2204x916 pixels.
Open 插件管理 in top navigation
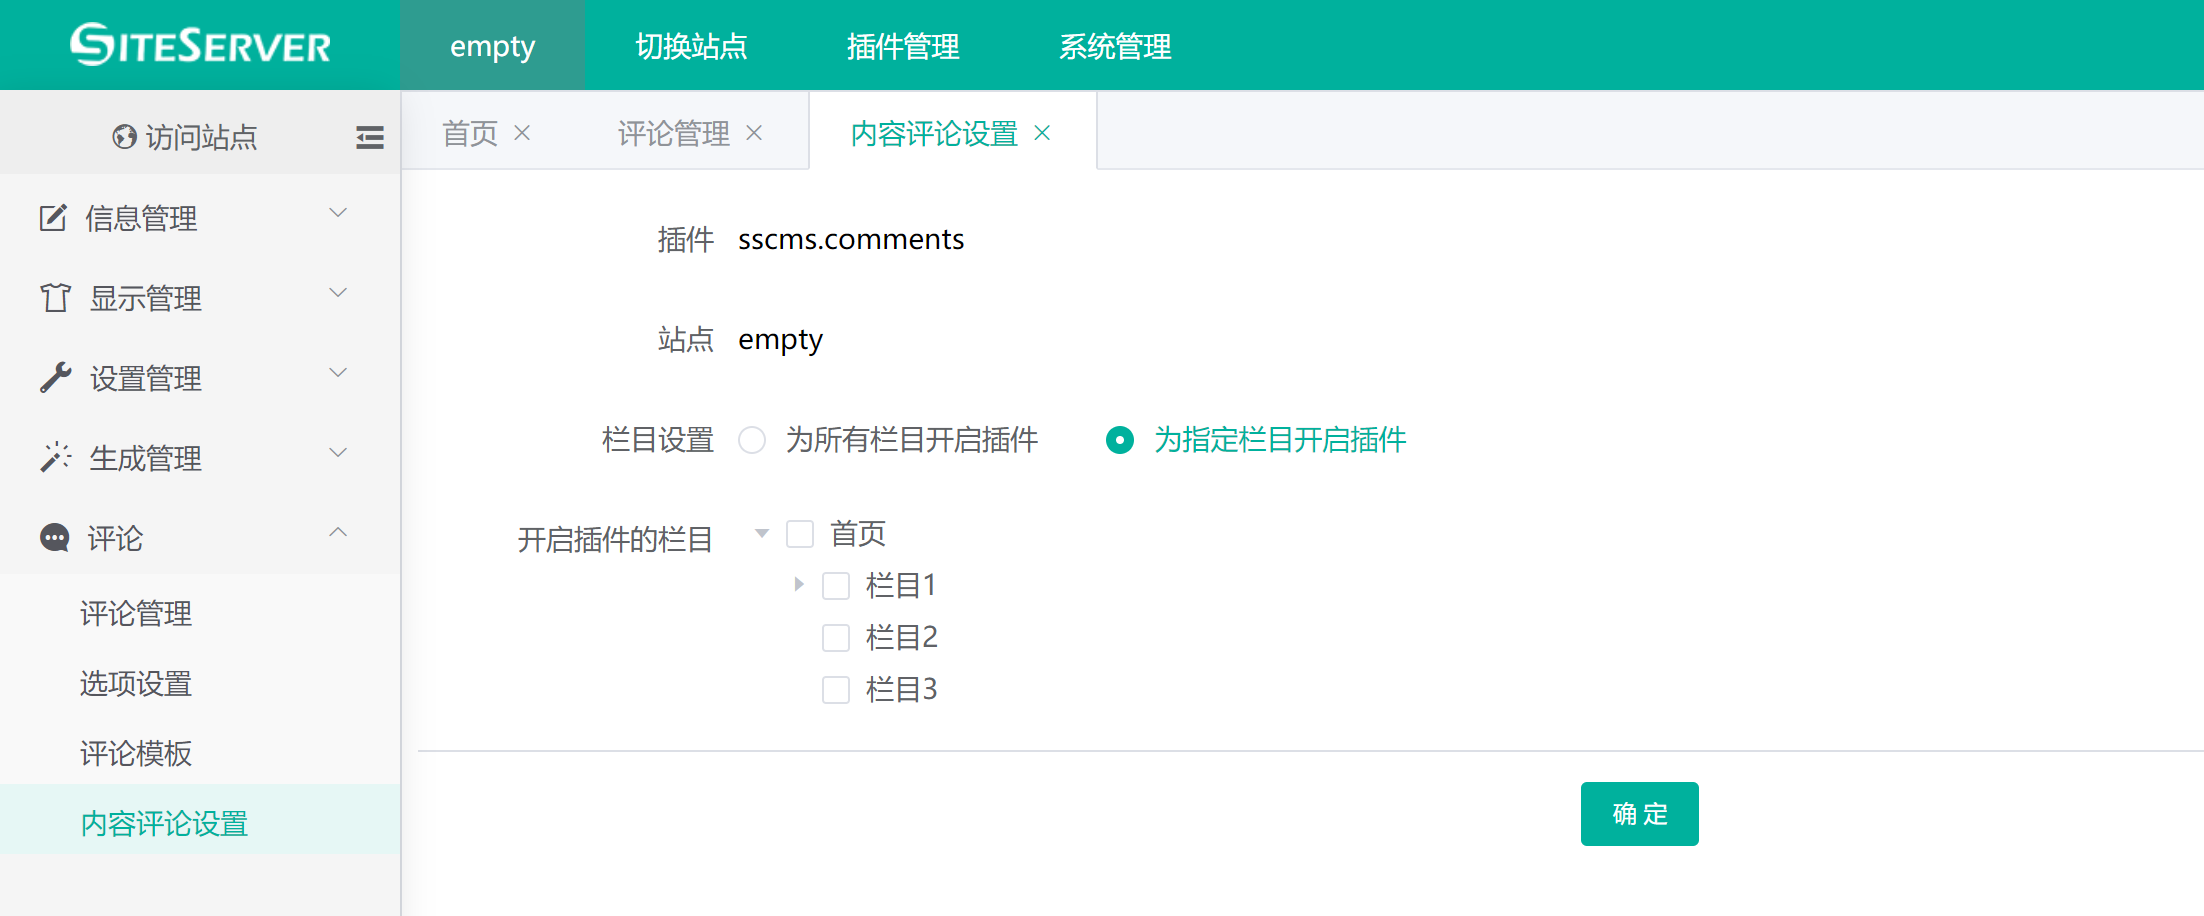(x=902, y=46)
